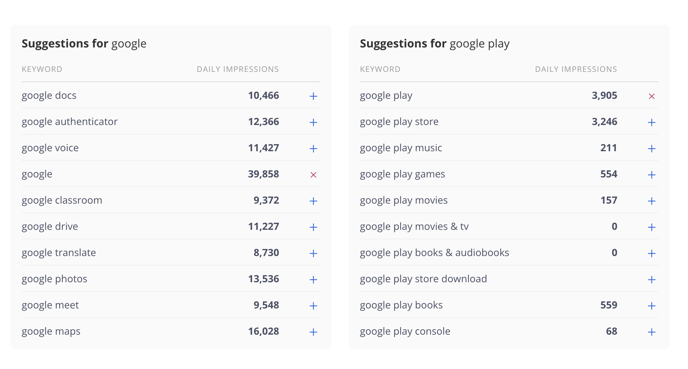
Task: Add google docs keyword with plus icon
Action: [x=313, y=96]
